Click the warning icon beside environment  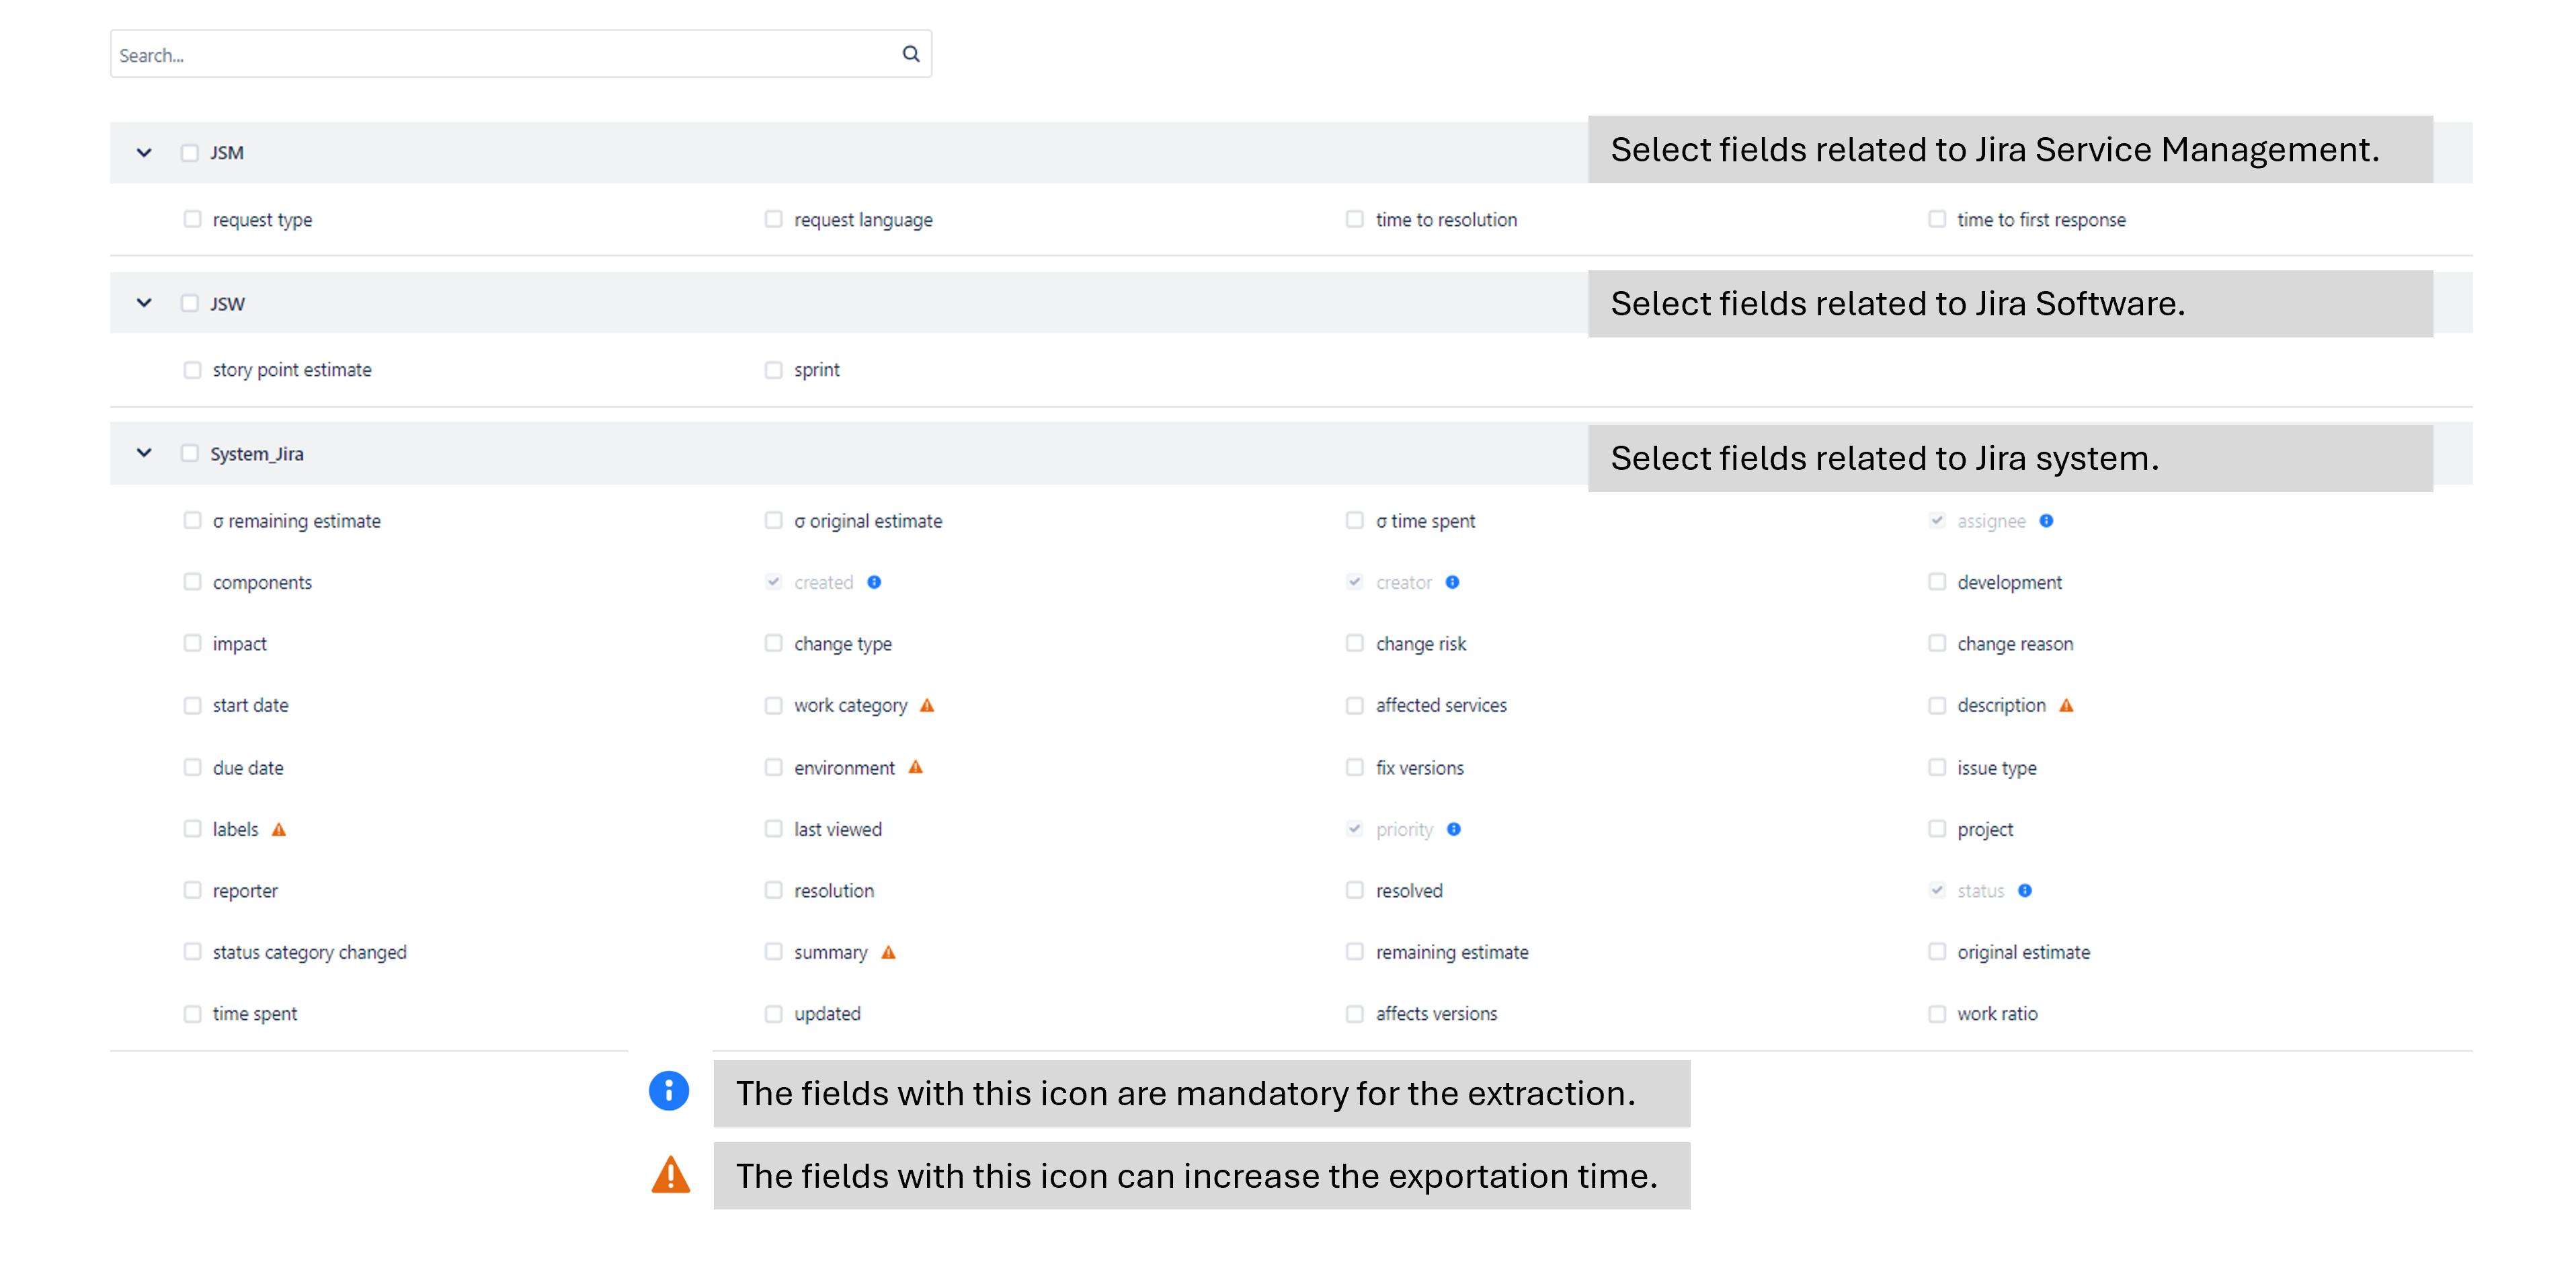point(915,767)
